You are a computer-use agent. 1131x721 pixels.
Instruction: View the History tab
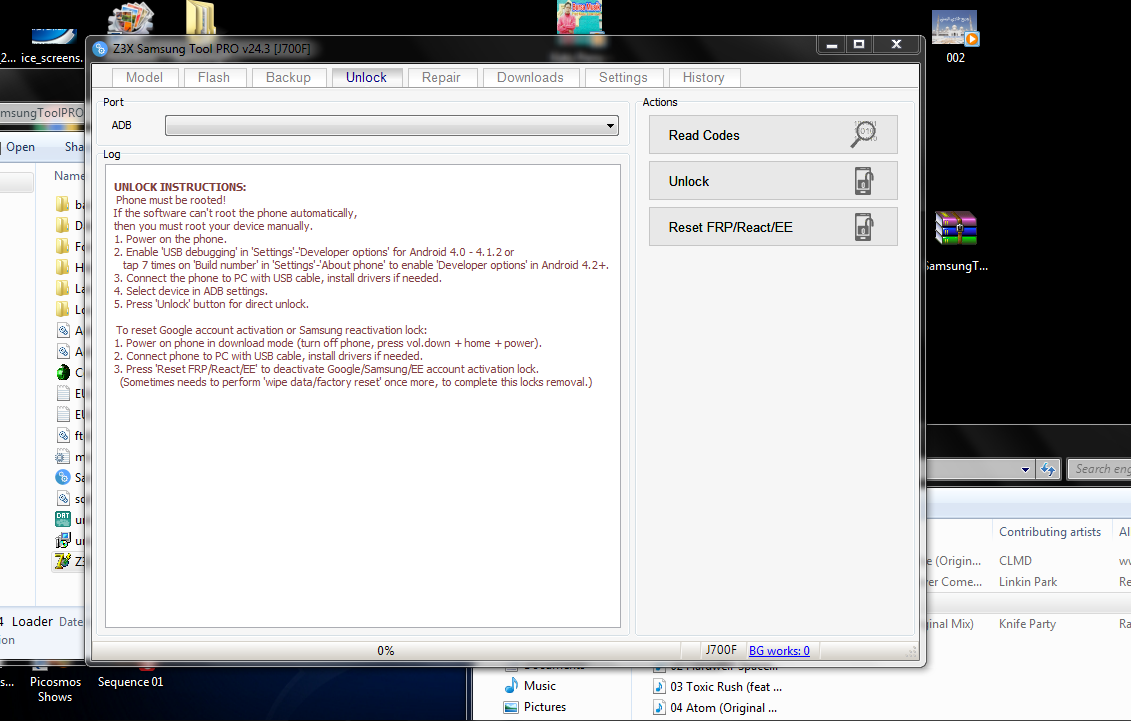tap(704, 77)
